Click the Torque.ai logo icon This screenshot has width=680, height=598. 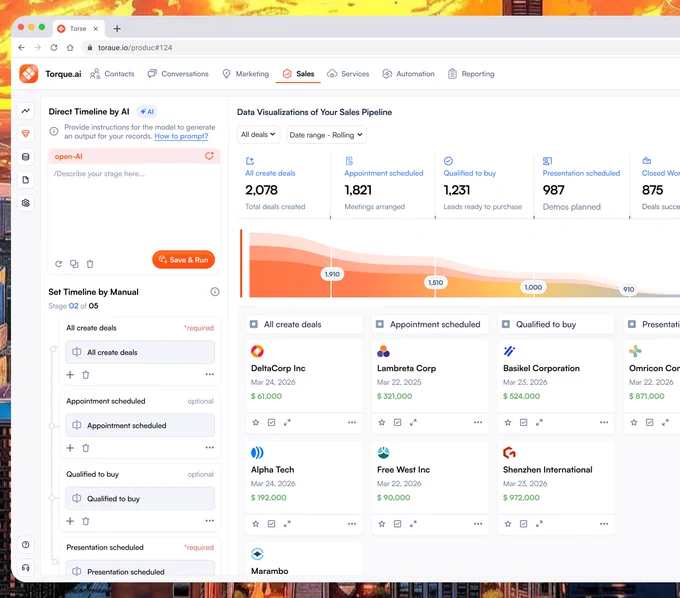(29, 74)
